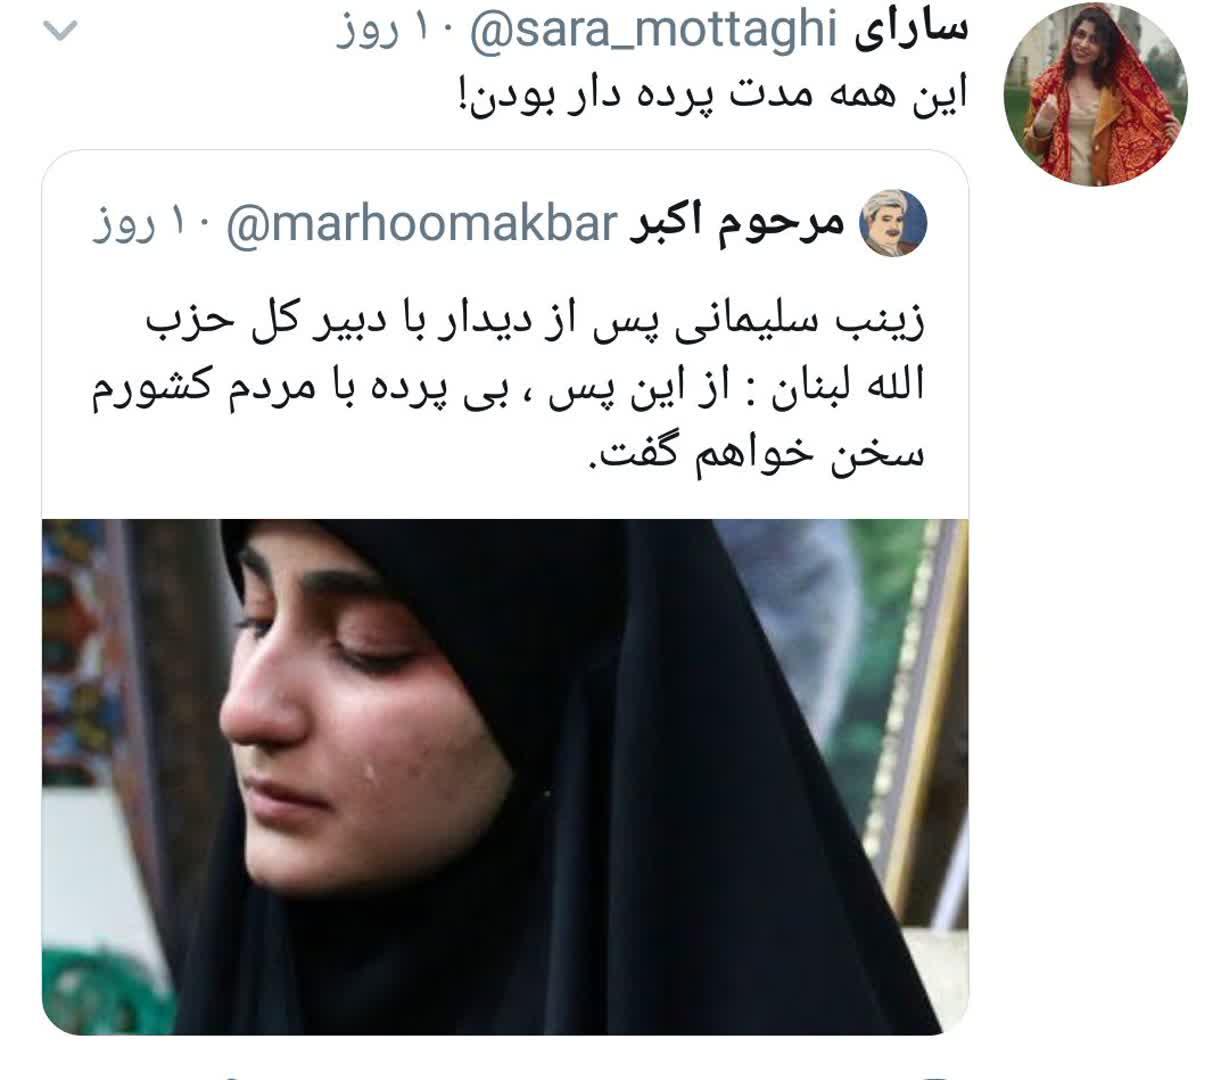Click the red patterned scarf in Sara's avatar
Viewport: 1229px width, 1080px height.
click(1135, 110)
